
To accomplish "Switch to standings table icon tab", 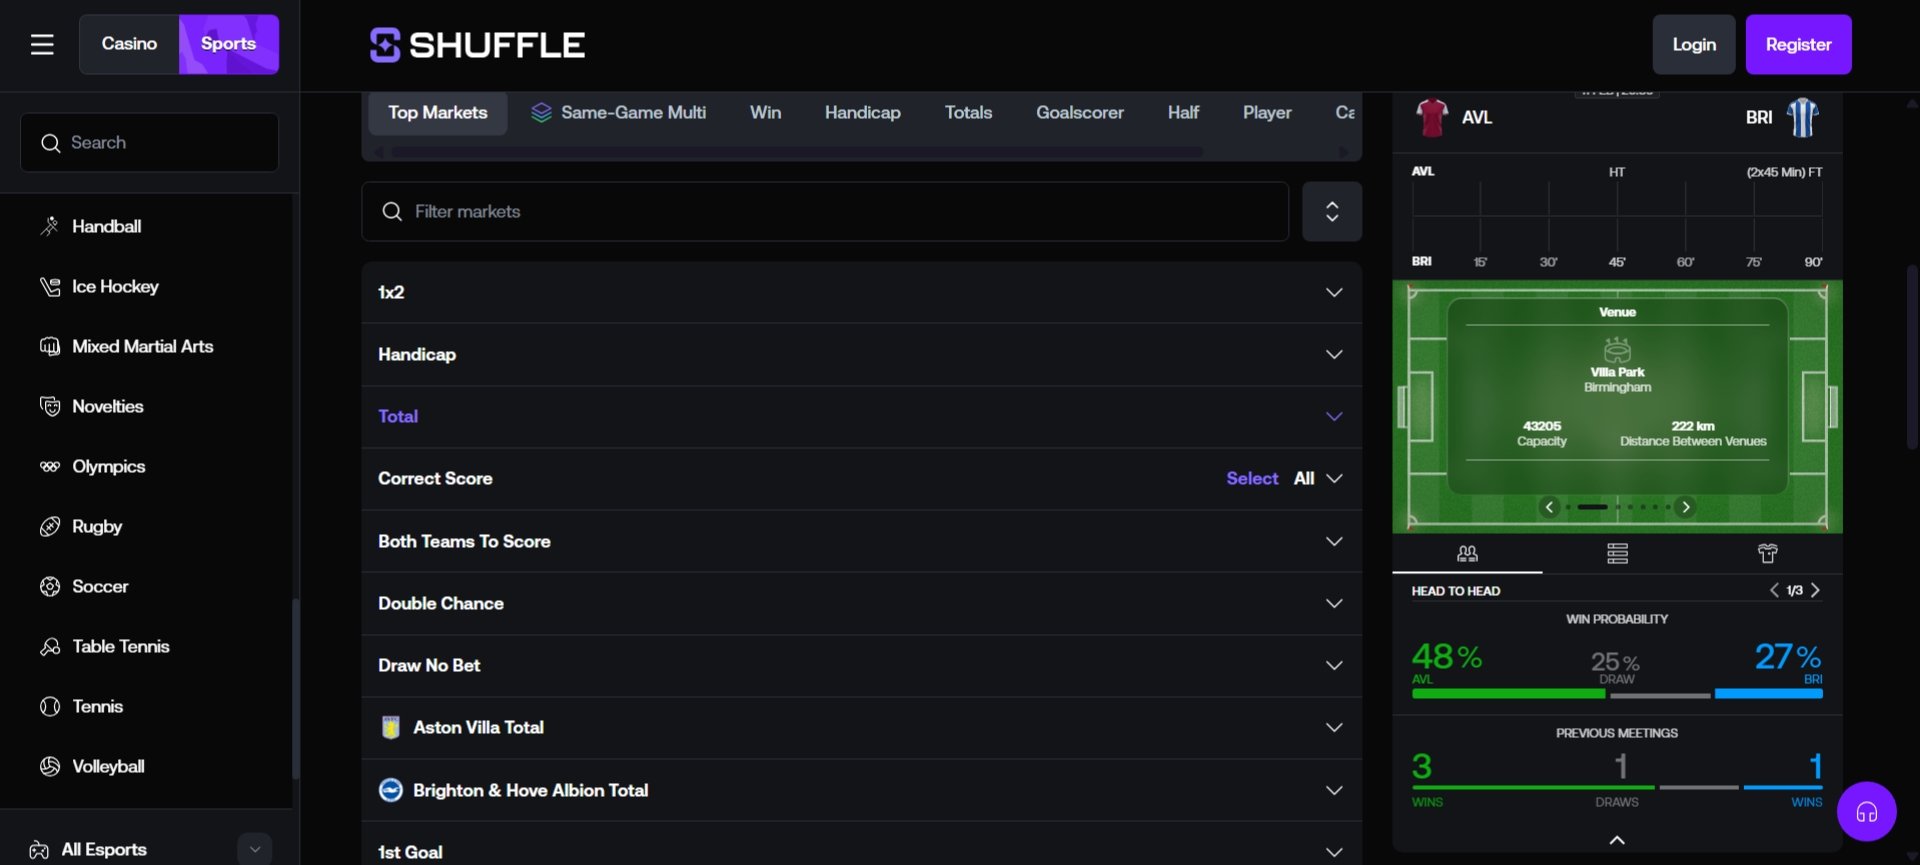I will click(x=1617, y=553).
